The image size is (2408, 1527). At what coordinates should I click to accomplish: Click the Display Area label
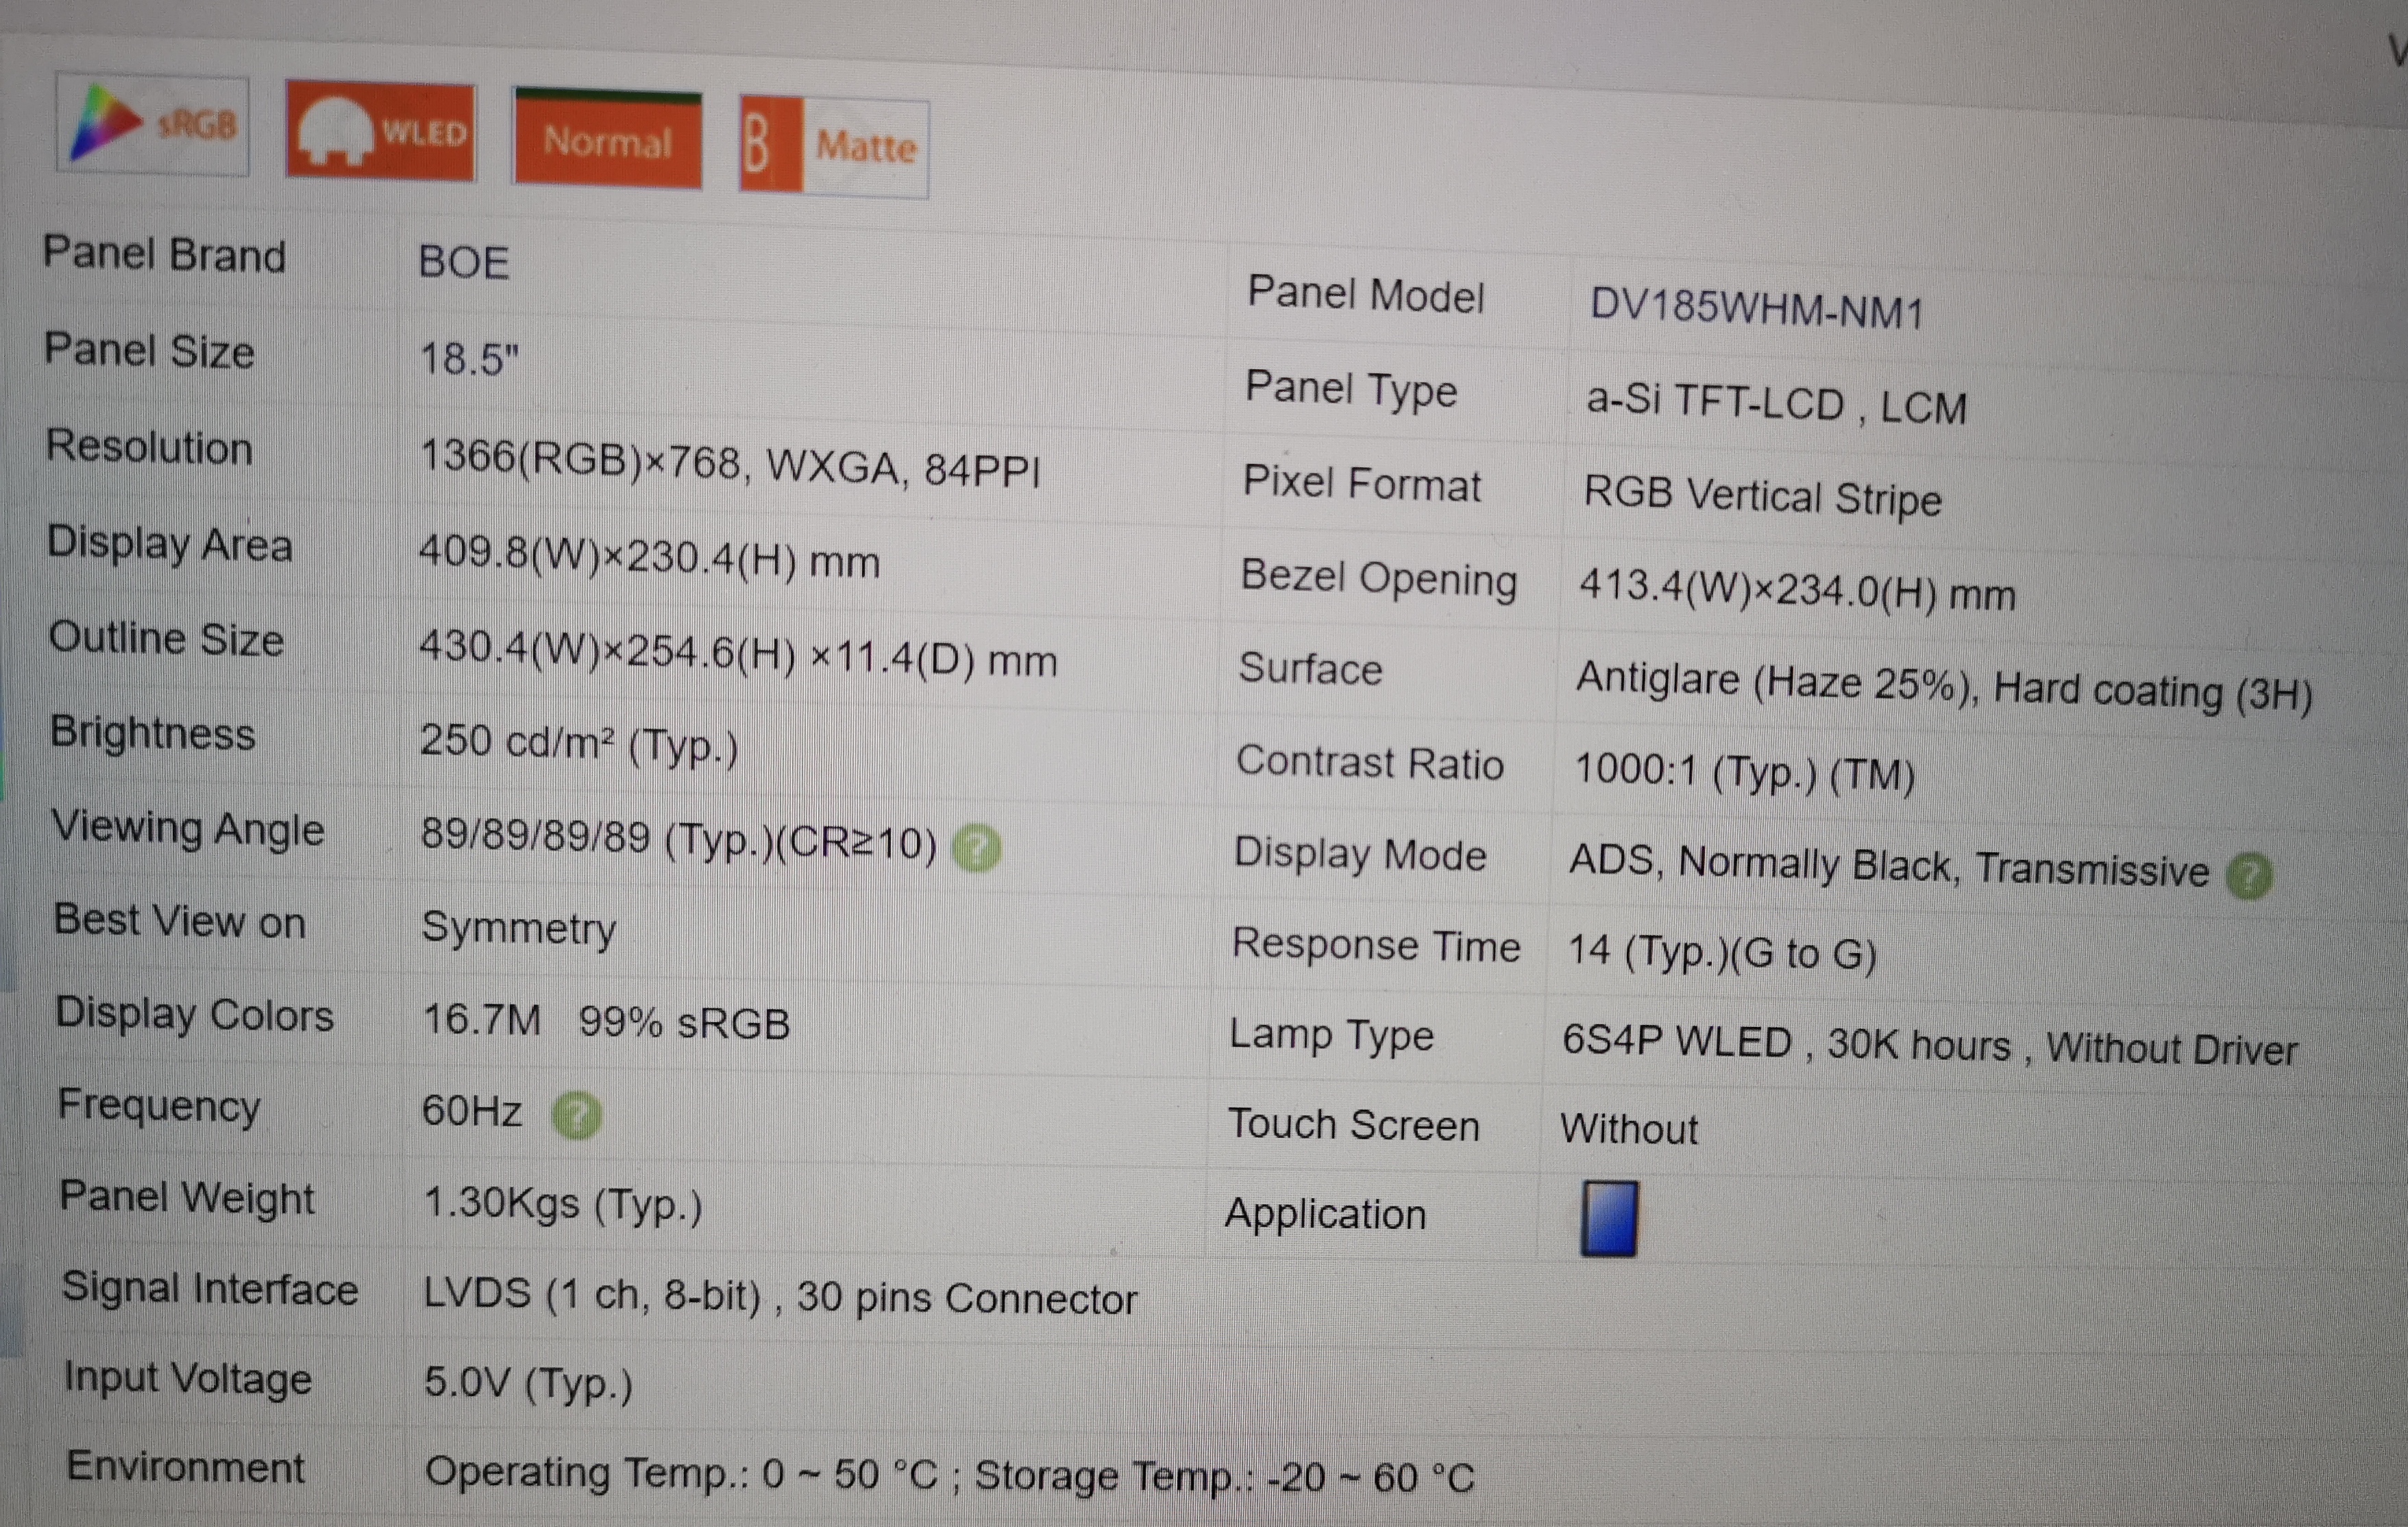(170, 544)
